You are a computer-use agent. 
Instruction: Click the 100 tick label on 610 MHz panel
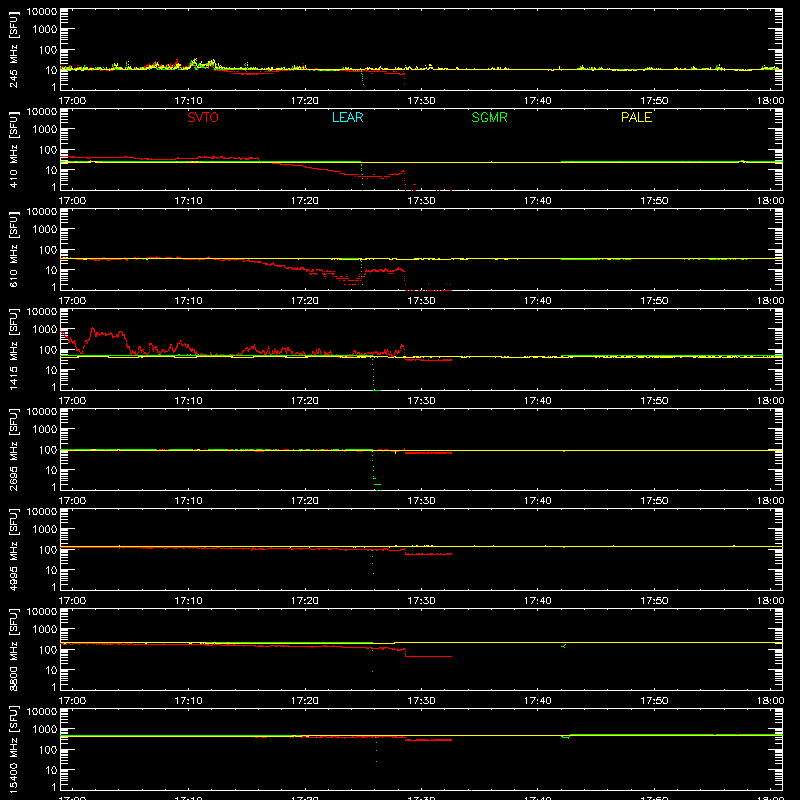48,250
